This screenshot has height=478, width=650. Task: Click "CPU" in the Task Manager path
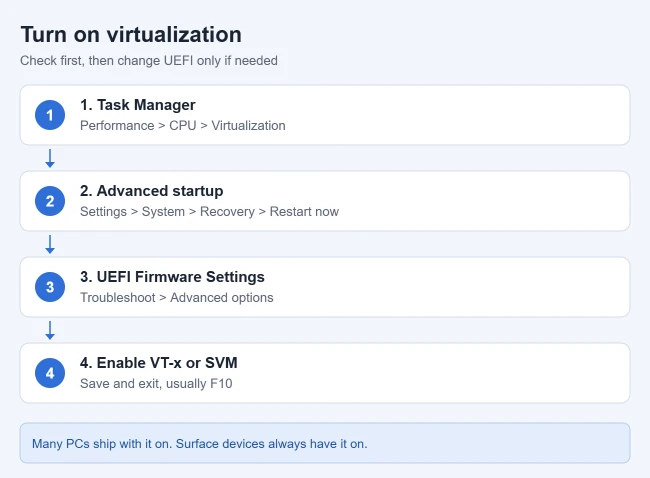point(183,126)
